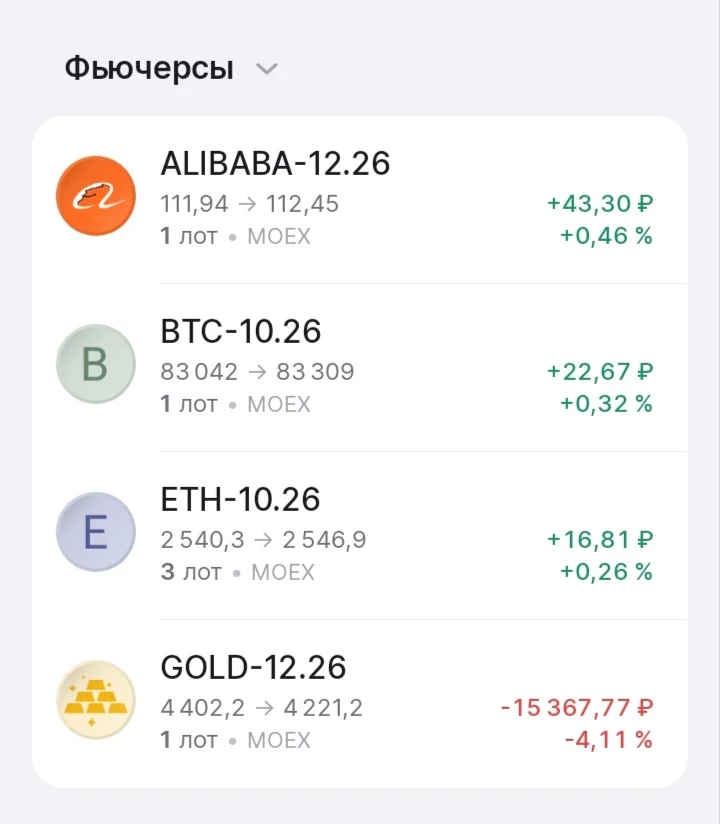The image size is (720, 824).
Task: Open the Фьючерсы section heading
Action: 149,68
